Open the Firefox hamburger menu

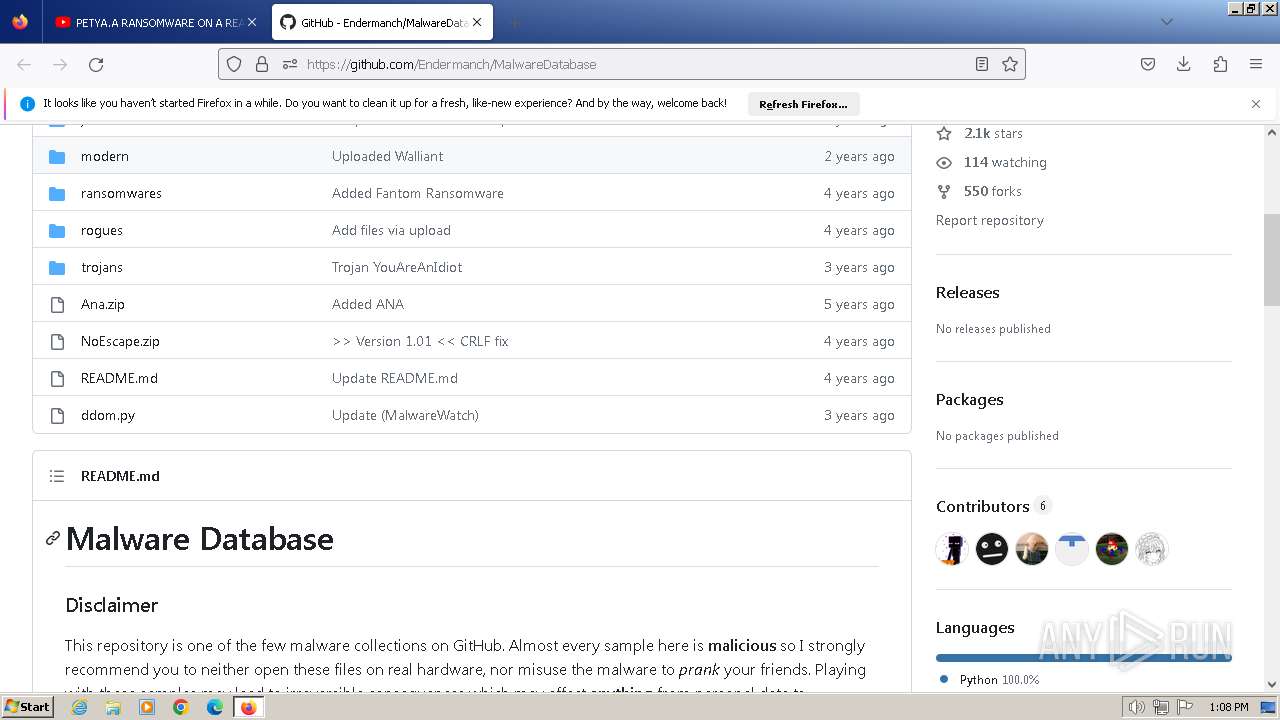tap(1256, 64)
